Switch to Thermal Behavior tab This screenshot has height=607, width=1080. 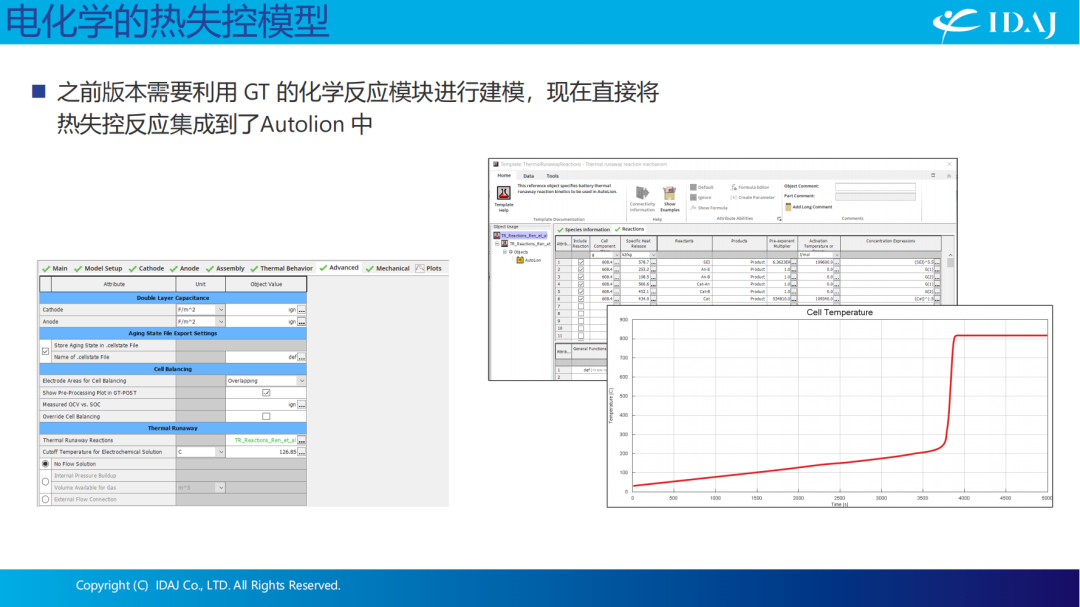tap(281, 268)
